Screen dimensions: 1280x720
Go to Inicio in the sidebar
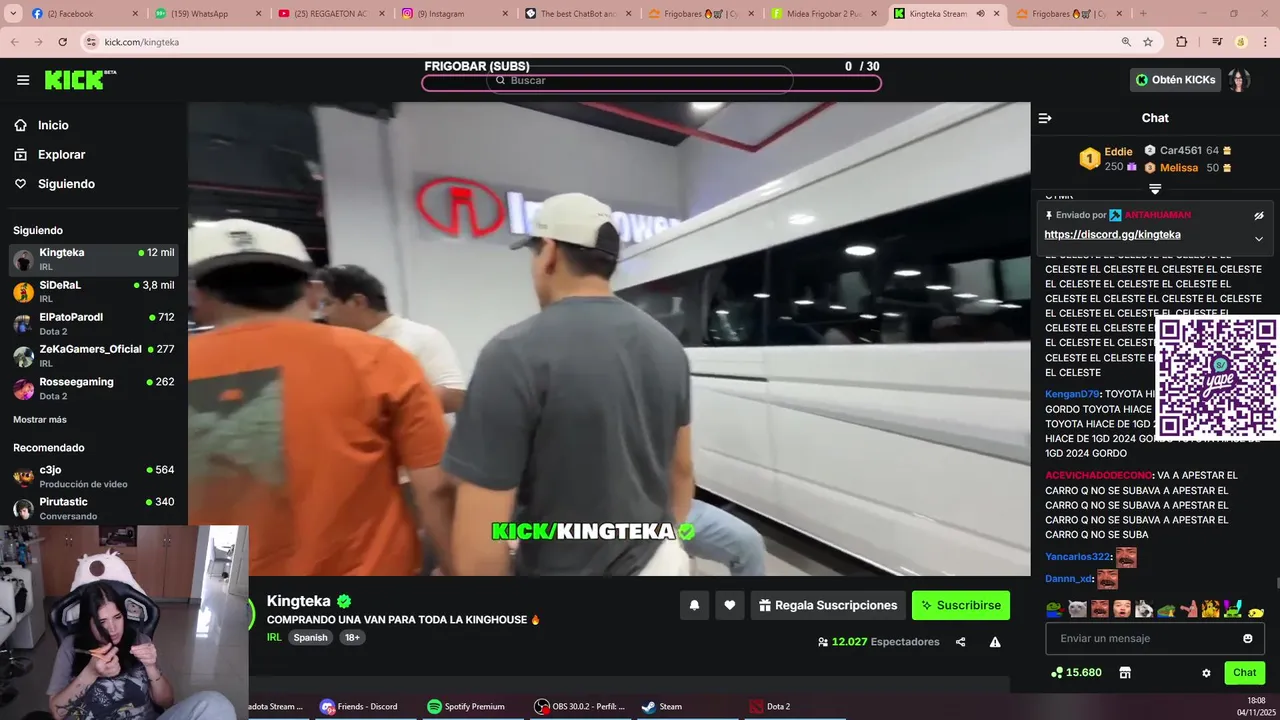tap(53, 125)
